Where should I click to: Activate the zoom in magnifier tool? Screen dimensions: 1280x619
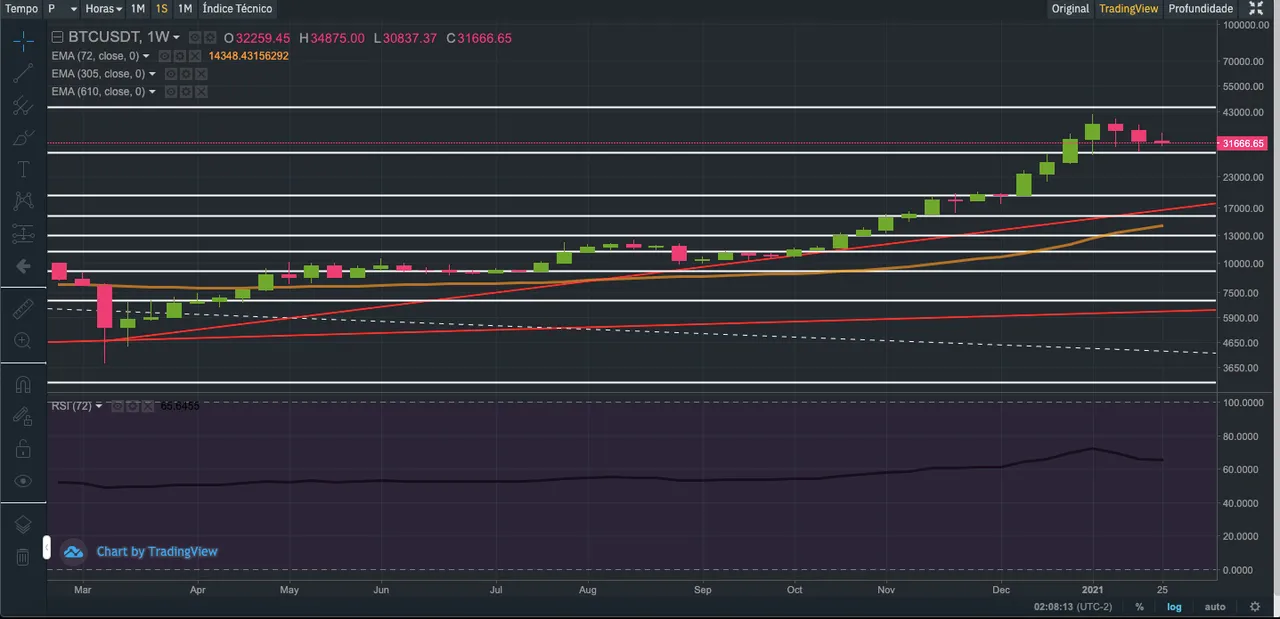(23, 341)
